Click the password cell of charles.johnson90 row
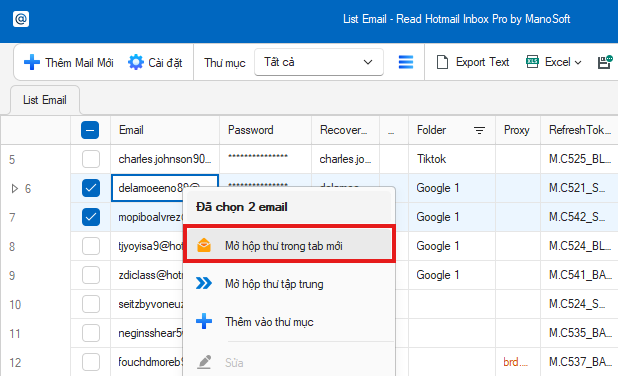This screenshot has height=376, width=618. 265,159
